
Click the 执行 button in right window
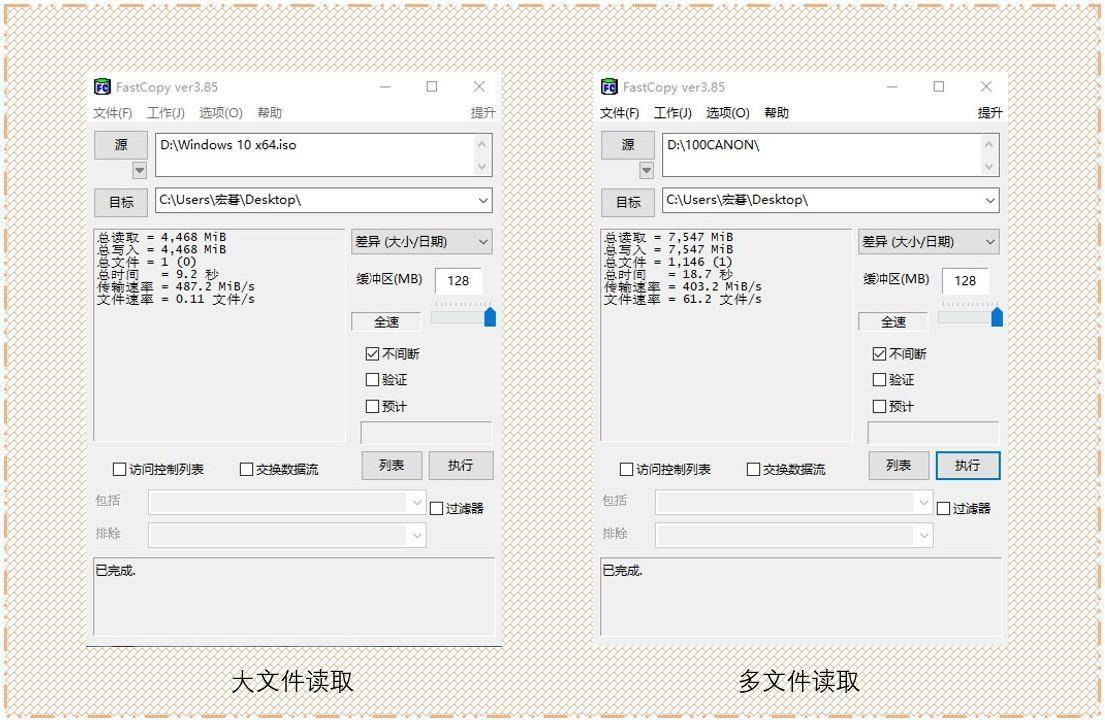pyautogui.click(x=966, y=465)
